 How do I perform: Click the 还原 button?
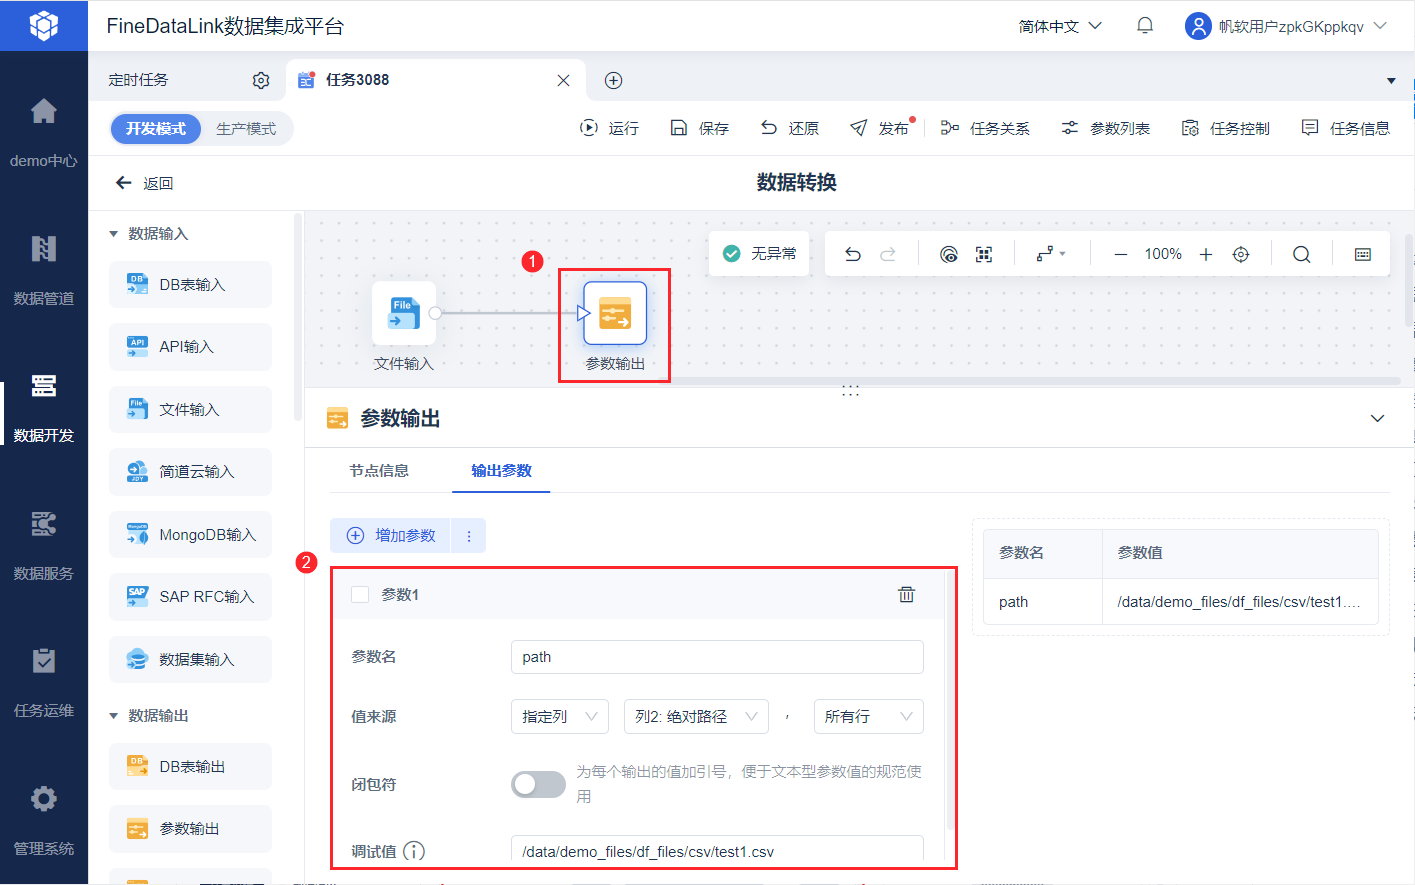tap(789, 128)
